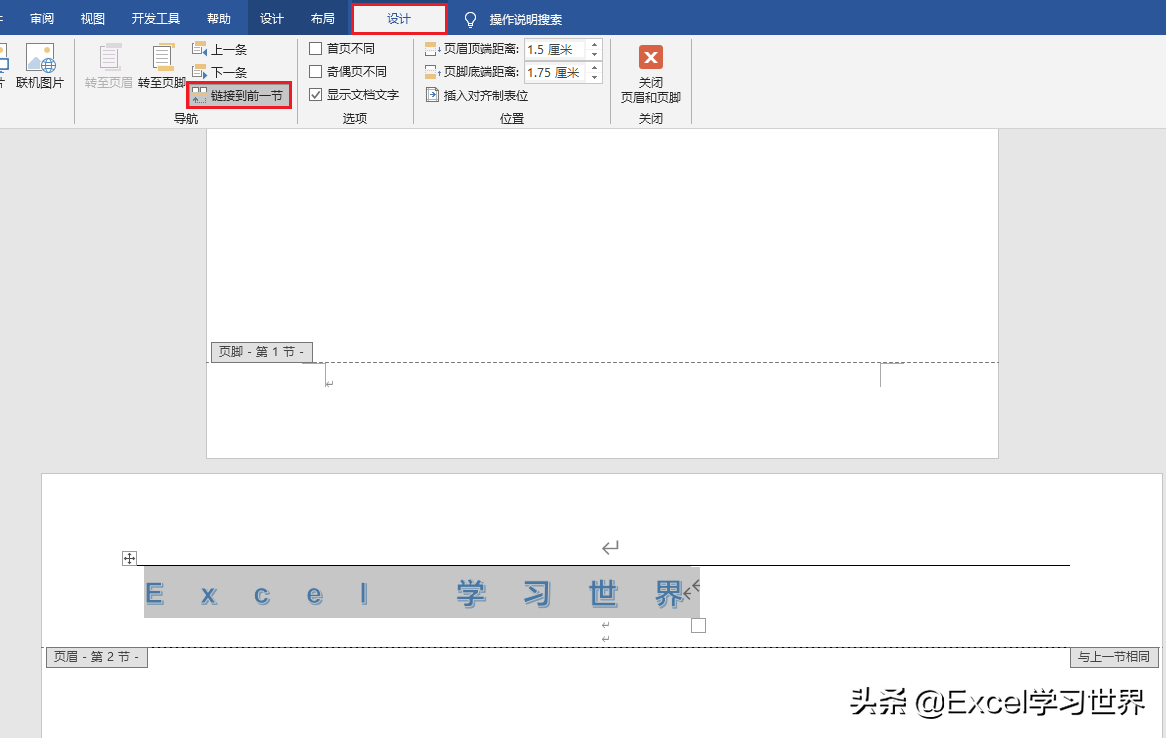Click the 与上一节相同 tag
This screenshot has width=1166, height=738.
click(1114, 657)
